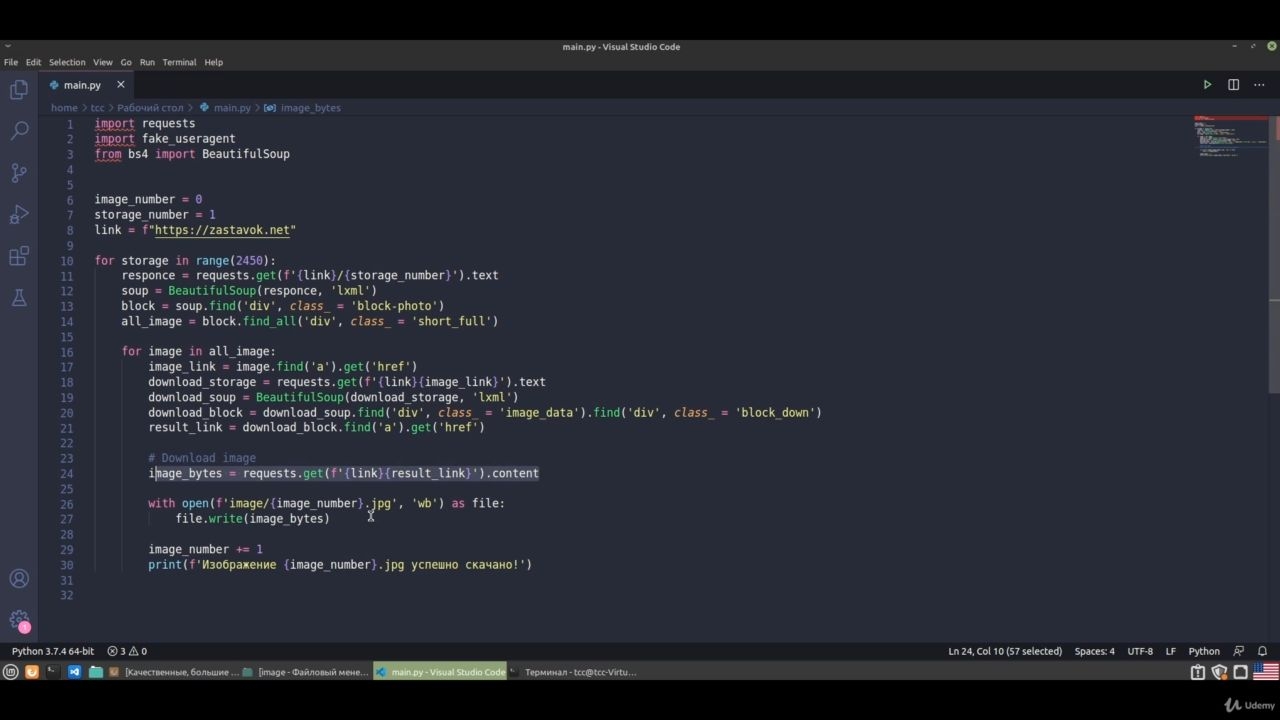Open the Extensions view
The image size is (1280, 720).
pos(19,256)
